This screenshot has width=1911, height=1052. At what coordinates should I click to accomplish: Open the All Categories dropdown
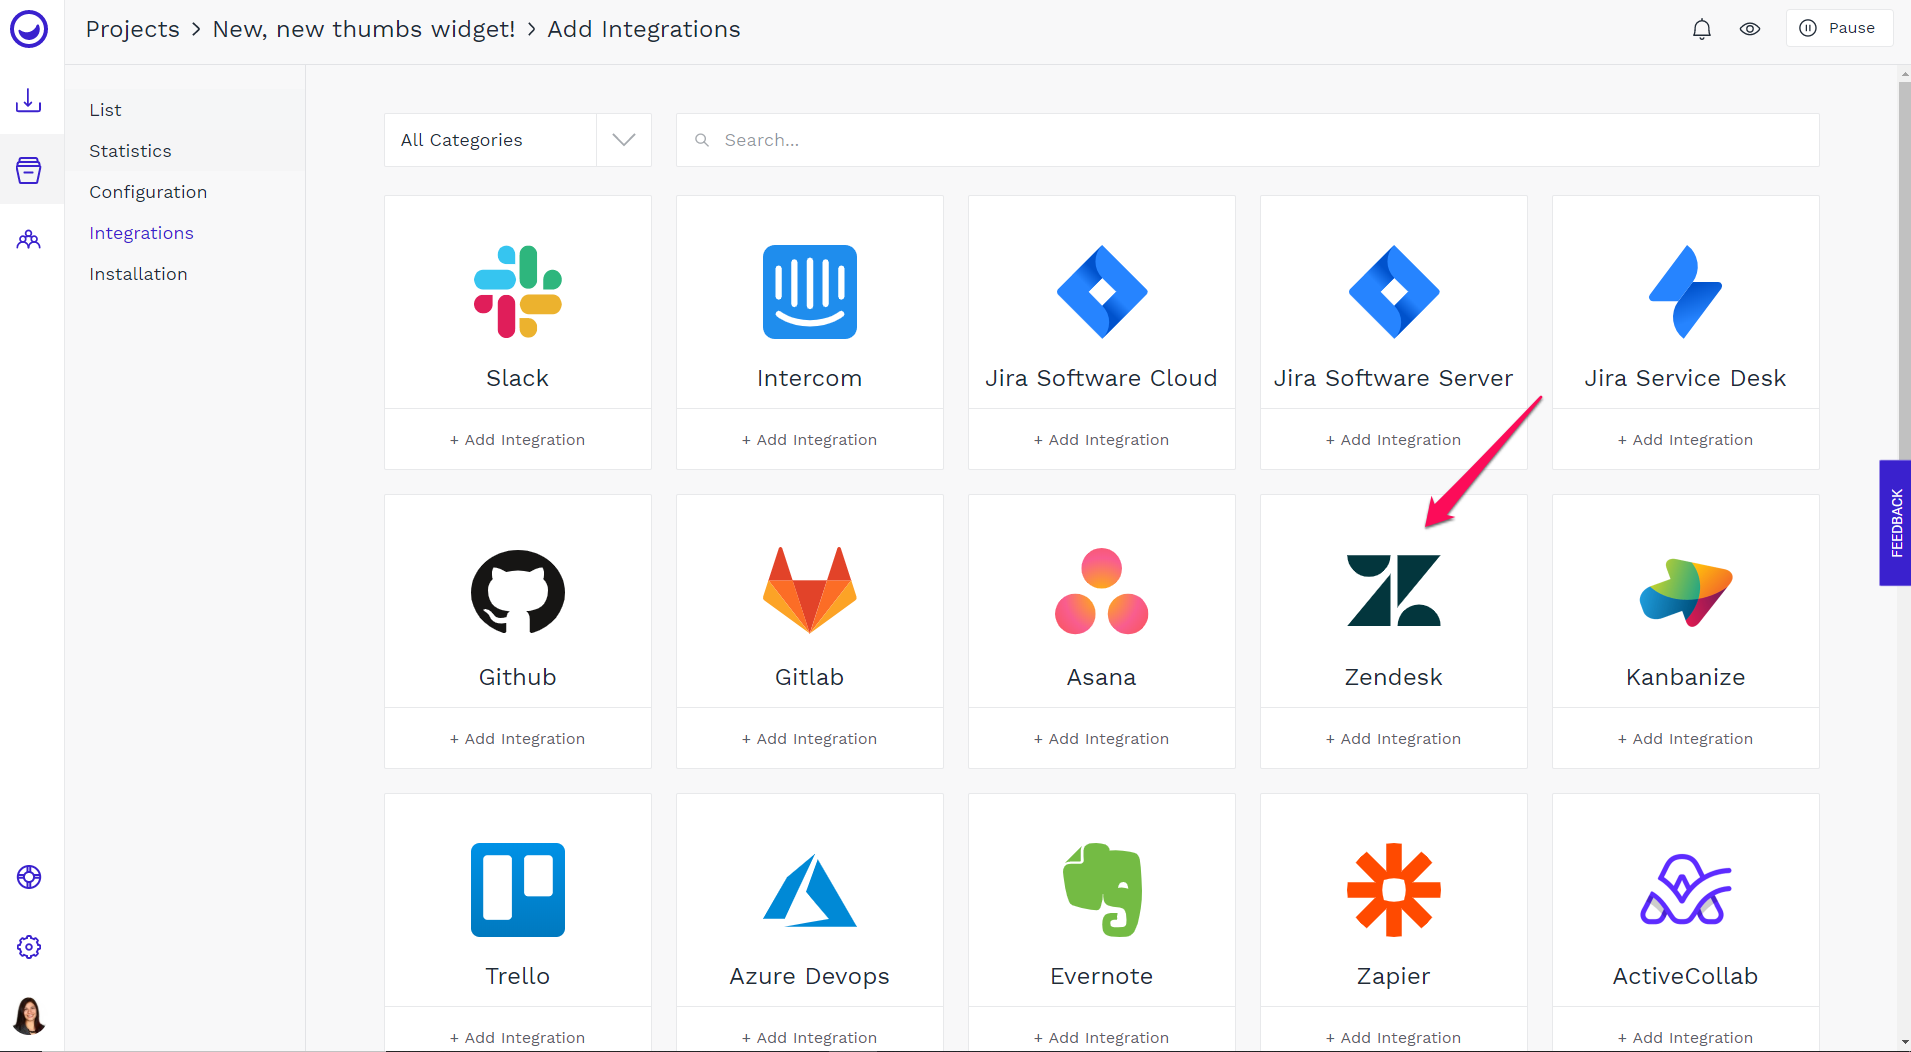coord(518,140)
